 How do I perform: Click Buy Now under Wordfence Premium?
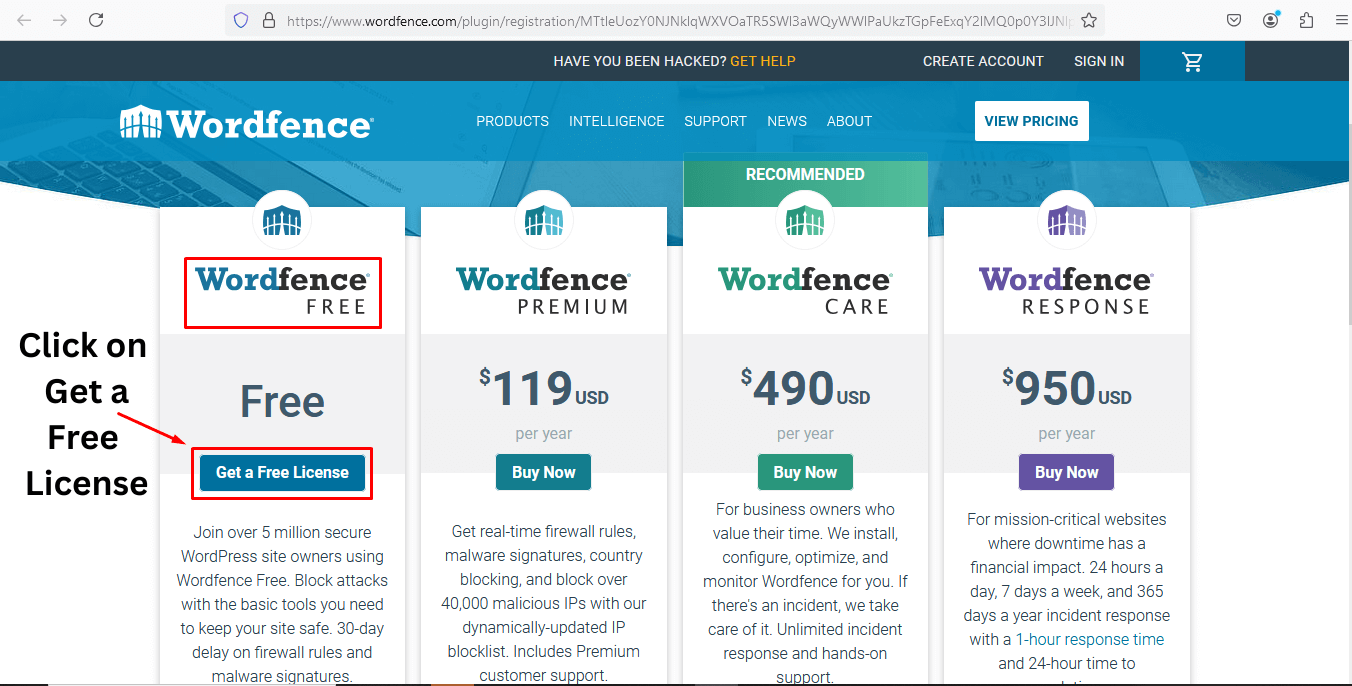tap(543, 472)
